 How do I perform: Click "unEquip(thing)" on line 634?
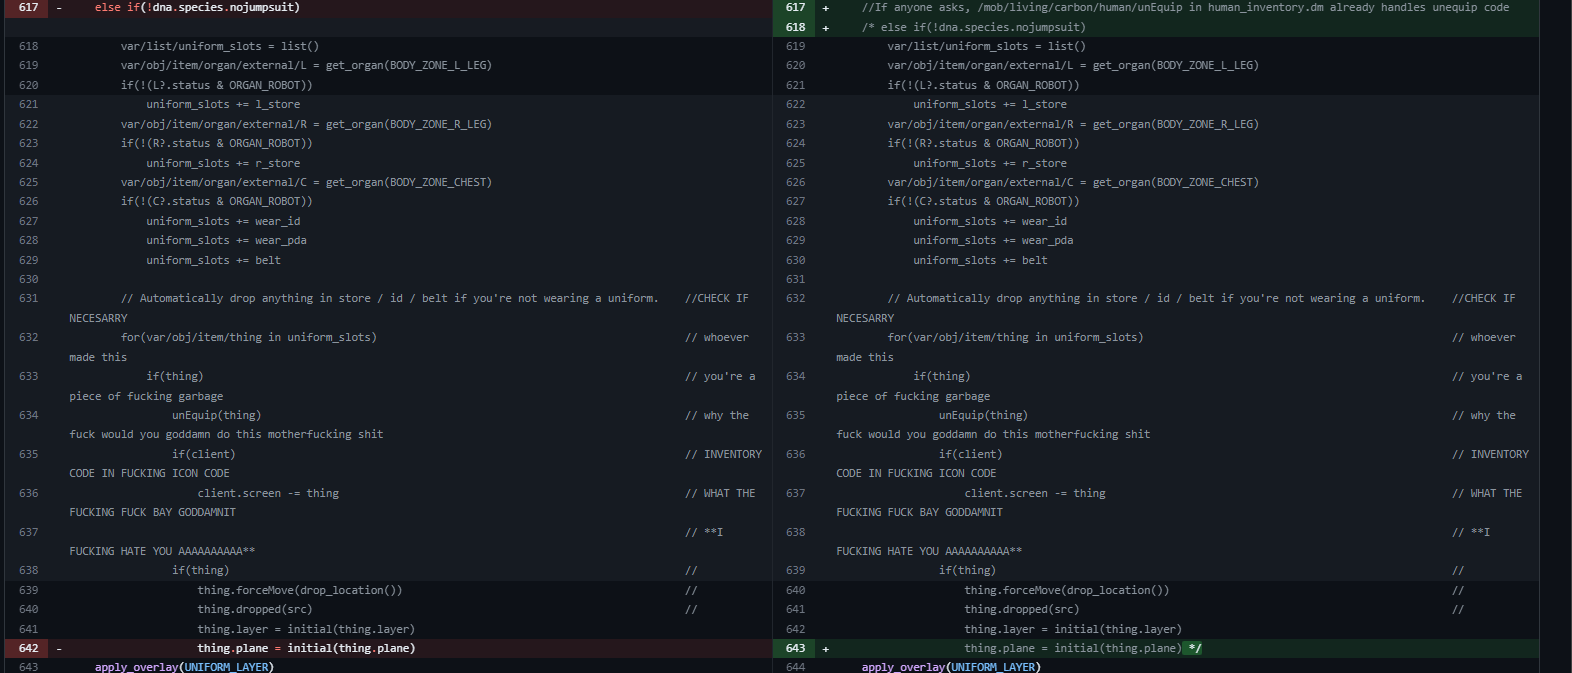[216, 415]
